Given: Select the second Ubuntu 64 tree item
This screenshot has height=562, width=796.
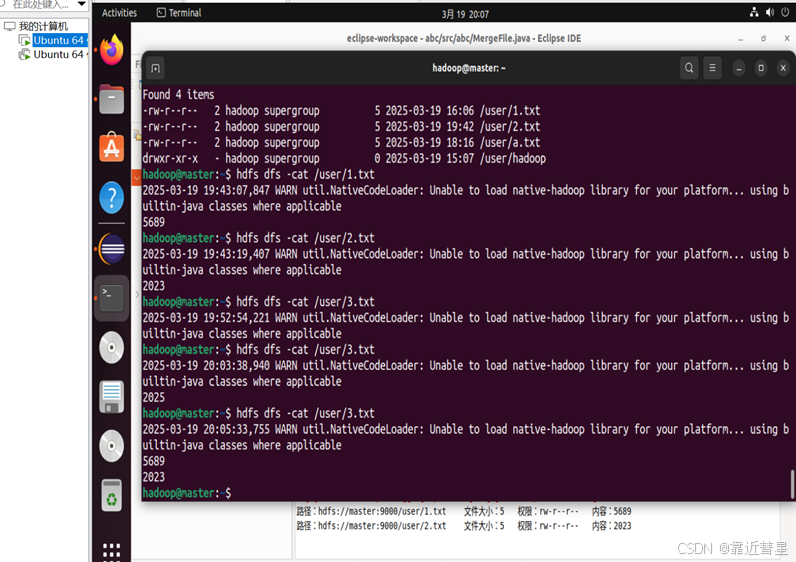Looking at the screenshot, I should tap(53, 54).
